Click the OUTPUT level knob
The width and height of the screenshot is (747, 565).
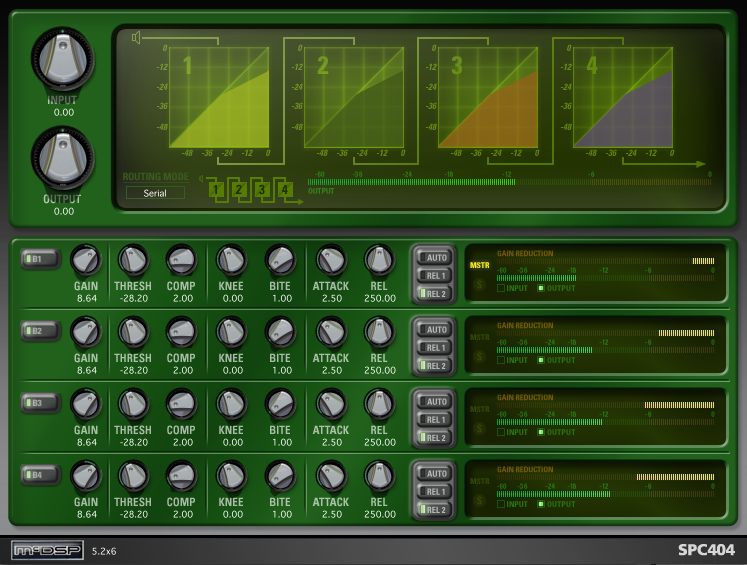click(62, 158)
